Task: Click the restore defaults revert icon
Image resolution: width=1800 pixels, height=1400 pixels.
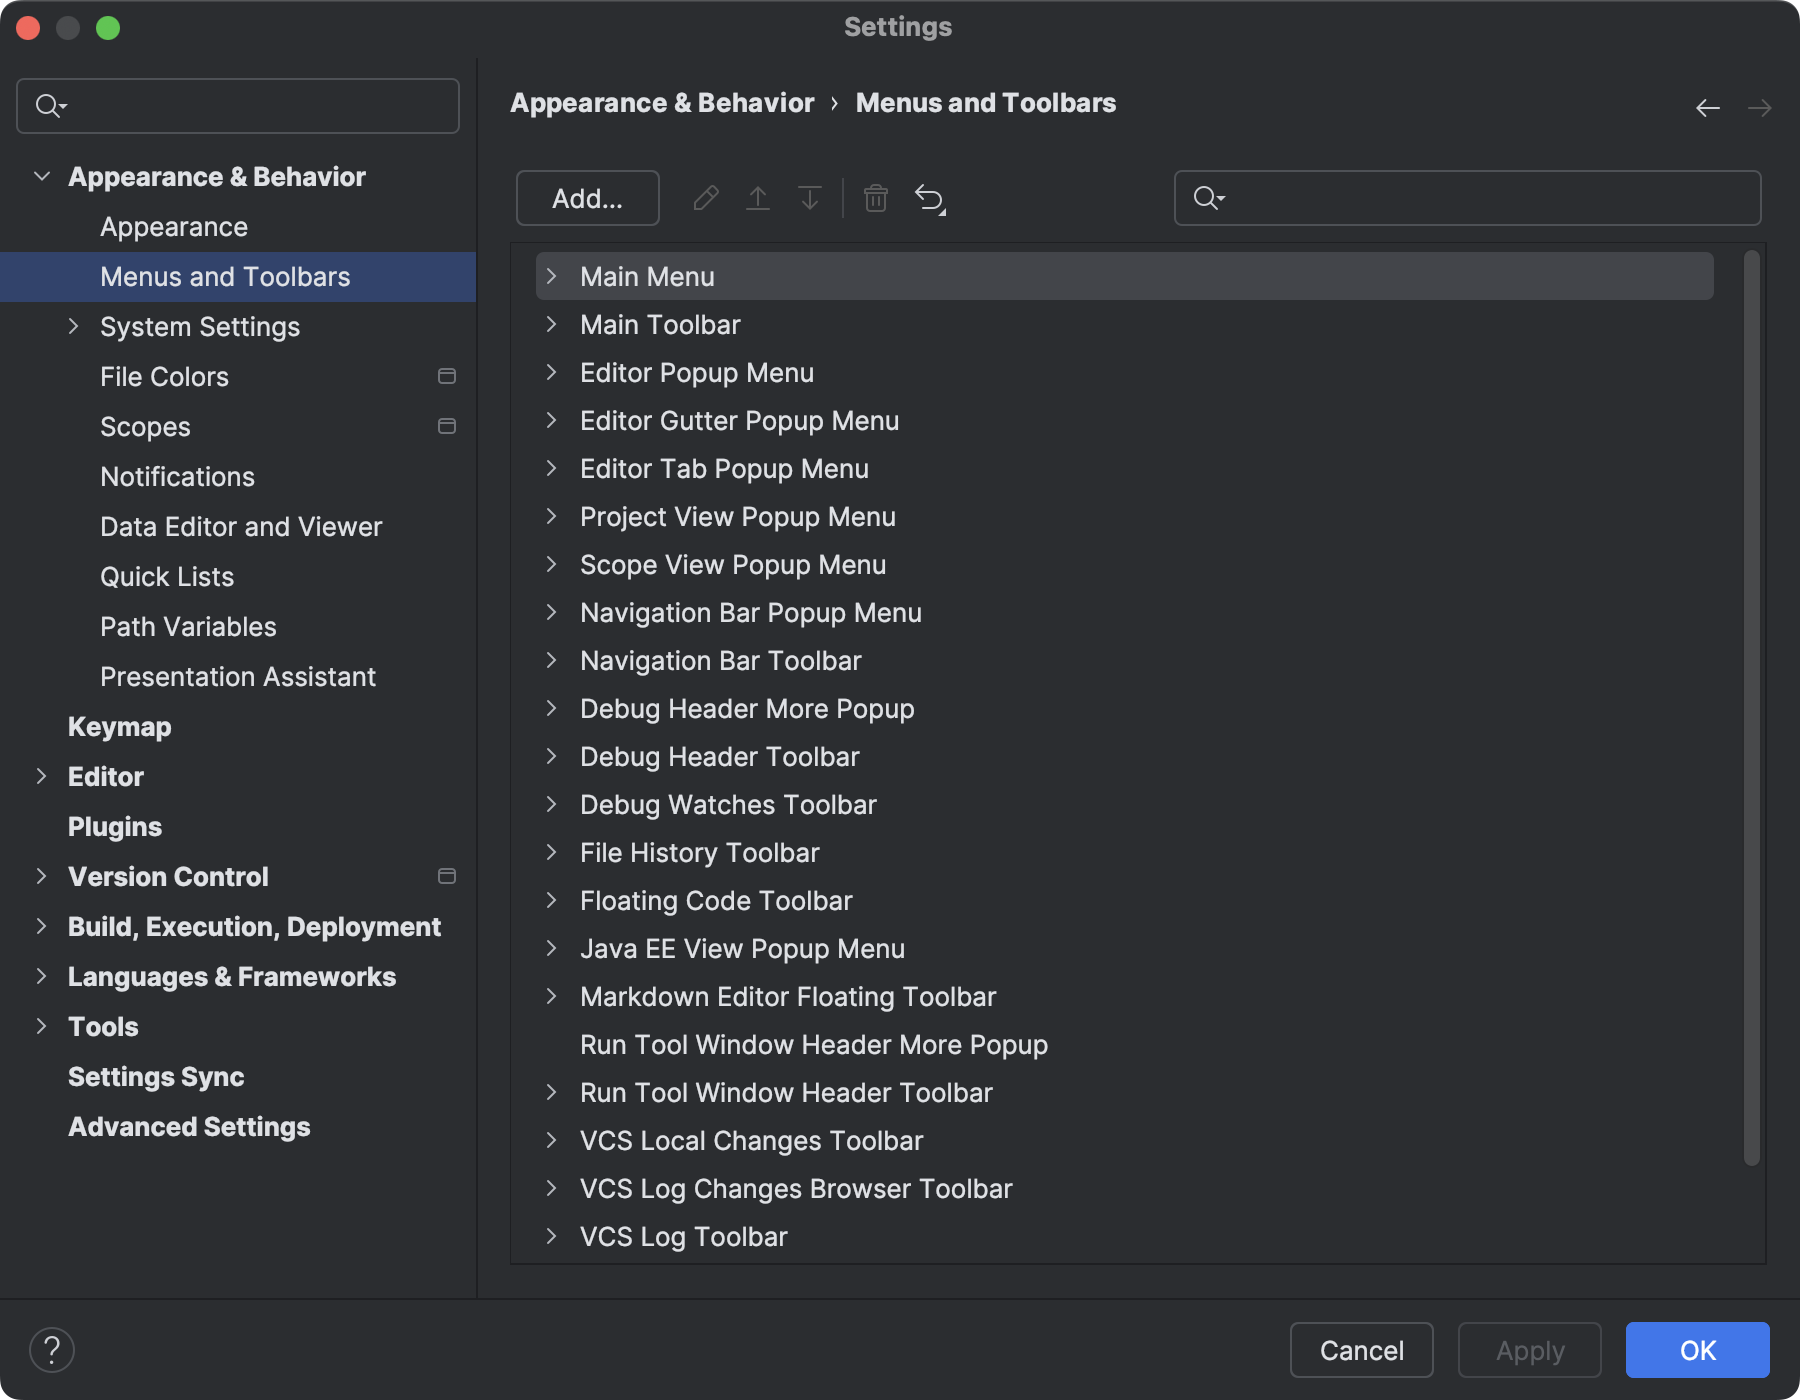Action: point(929,198)
